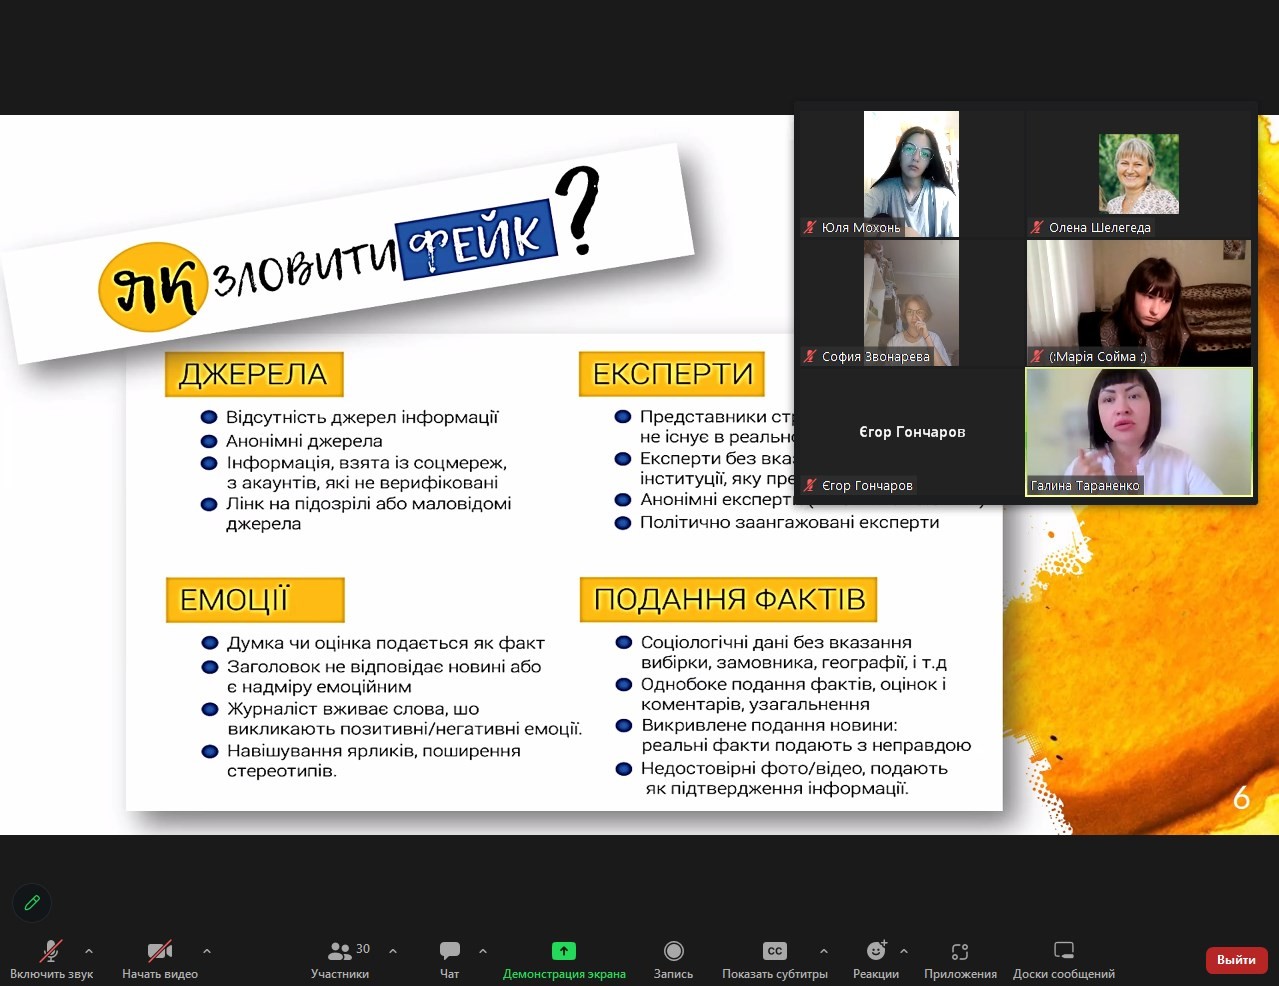Open Доски сообщений whiteboards icon
This screenshot has width=1279, height=986.
pyautogui.click(x=1064, y=951)
